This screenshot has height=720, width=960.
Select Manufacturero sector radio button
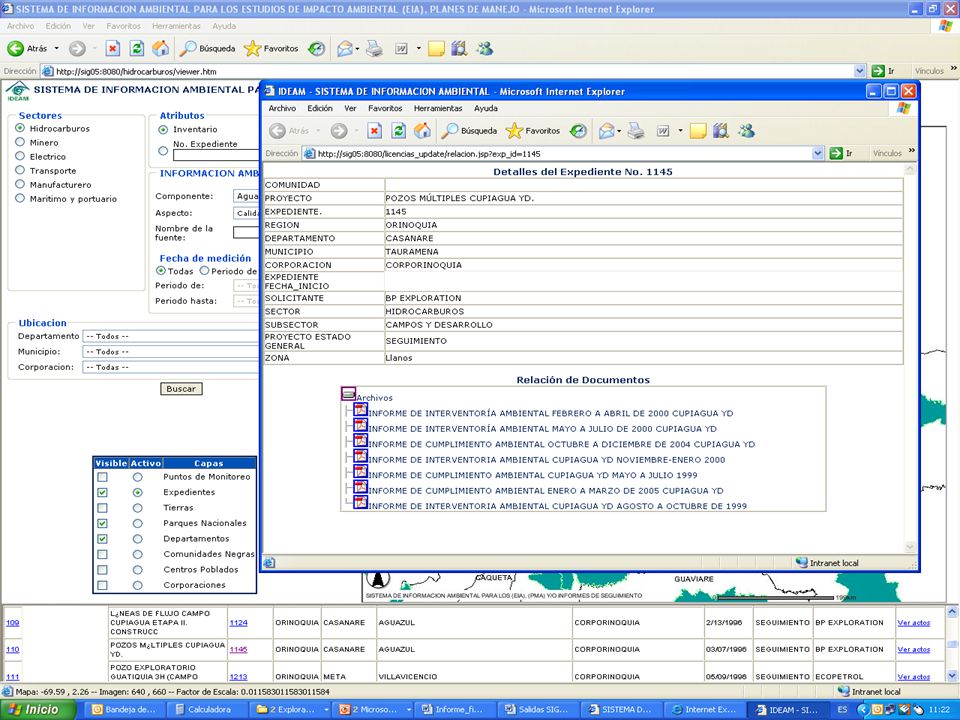[20, 184]
